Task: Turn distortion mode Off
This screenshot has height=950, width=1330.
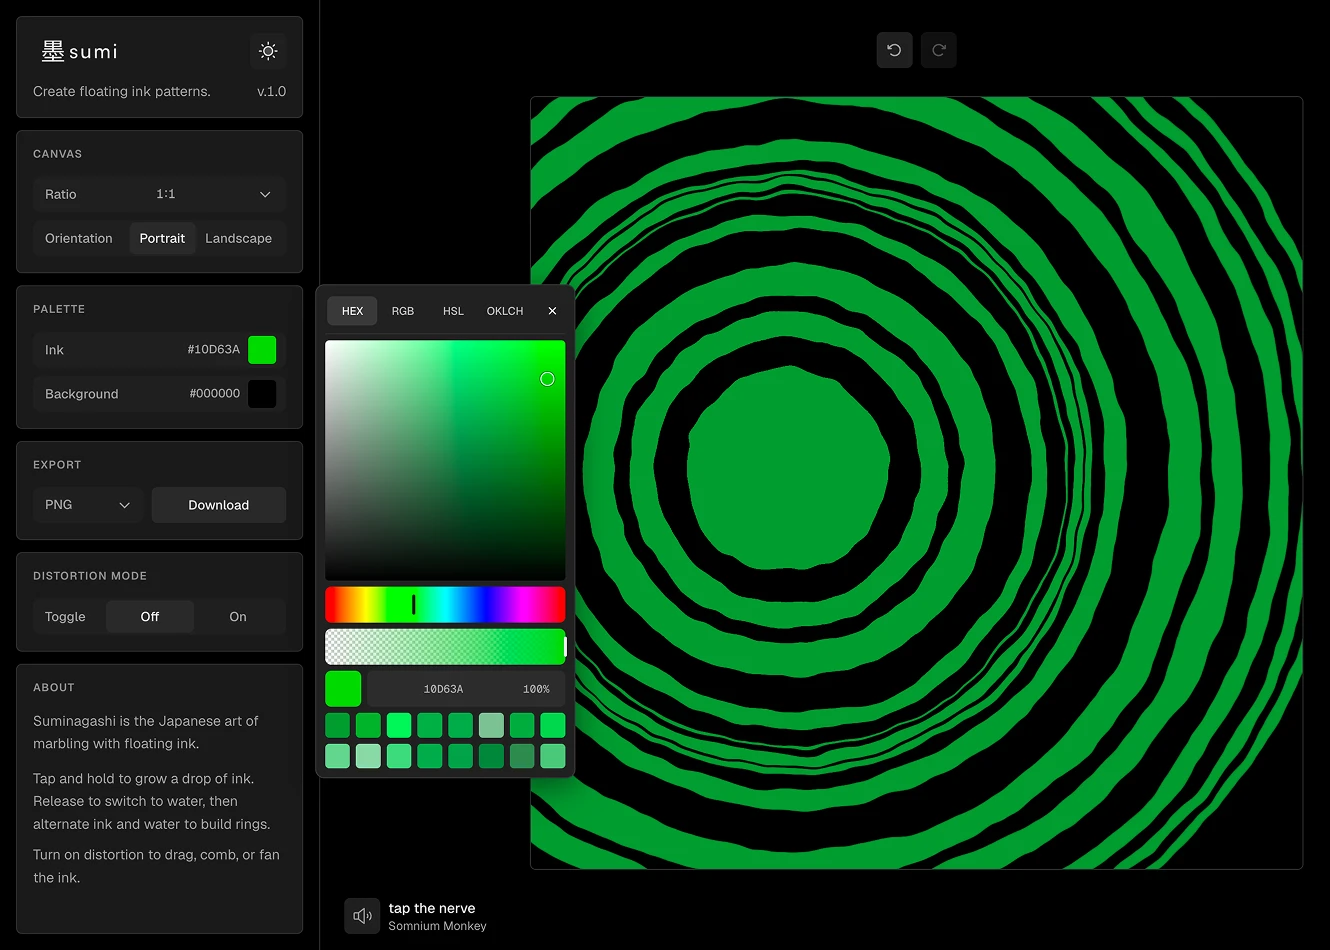Action: 150,617
